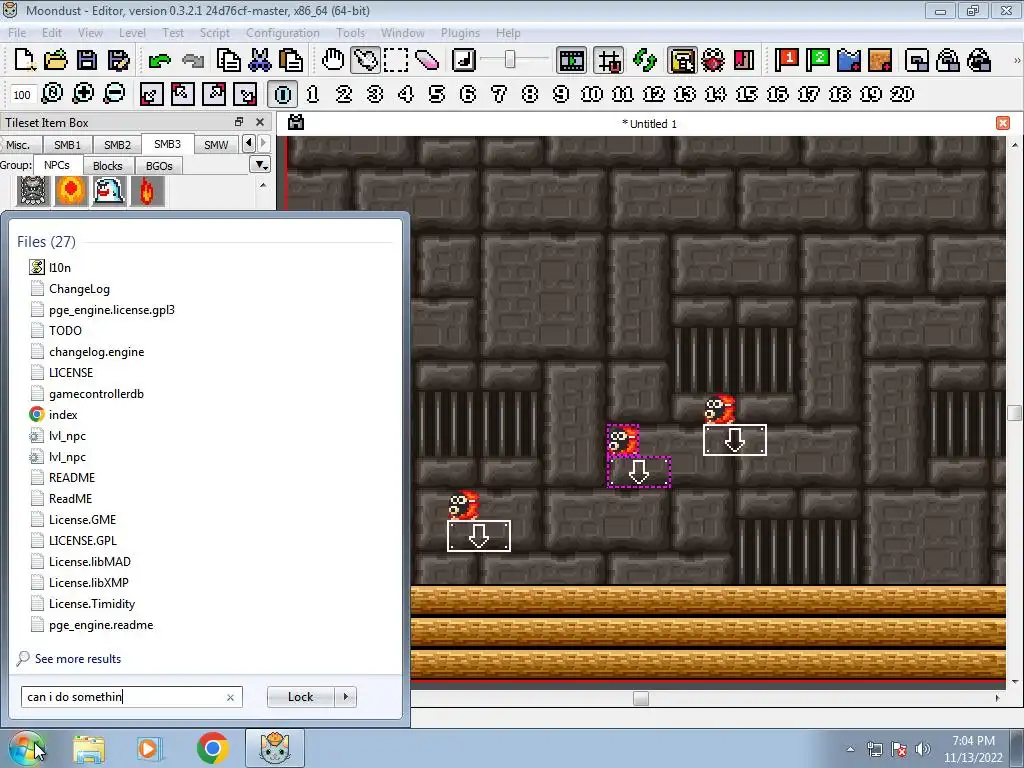Toggle the Tileset Item Box button
The image size is (1024, 768).
(682, 61)
